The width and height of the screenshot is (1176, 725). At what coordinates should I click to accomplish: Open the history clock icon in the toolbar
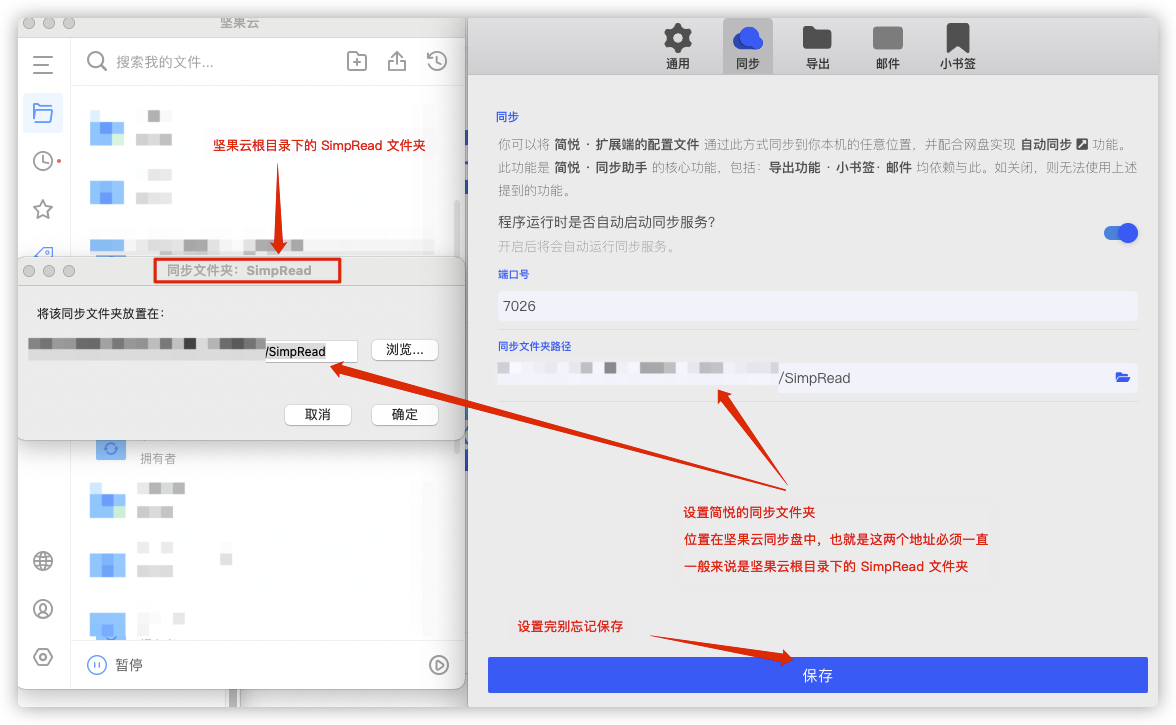(x=436, y=61)
